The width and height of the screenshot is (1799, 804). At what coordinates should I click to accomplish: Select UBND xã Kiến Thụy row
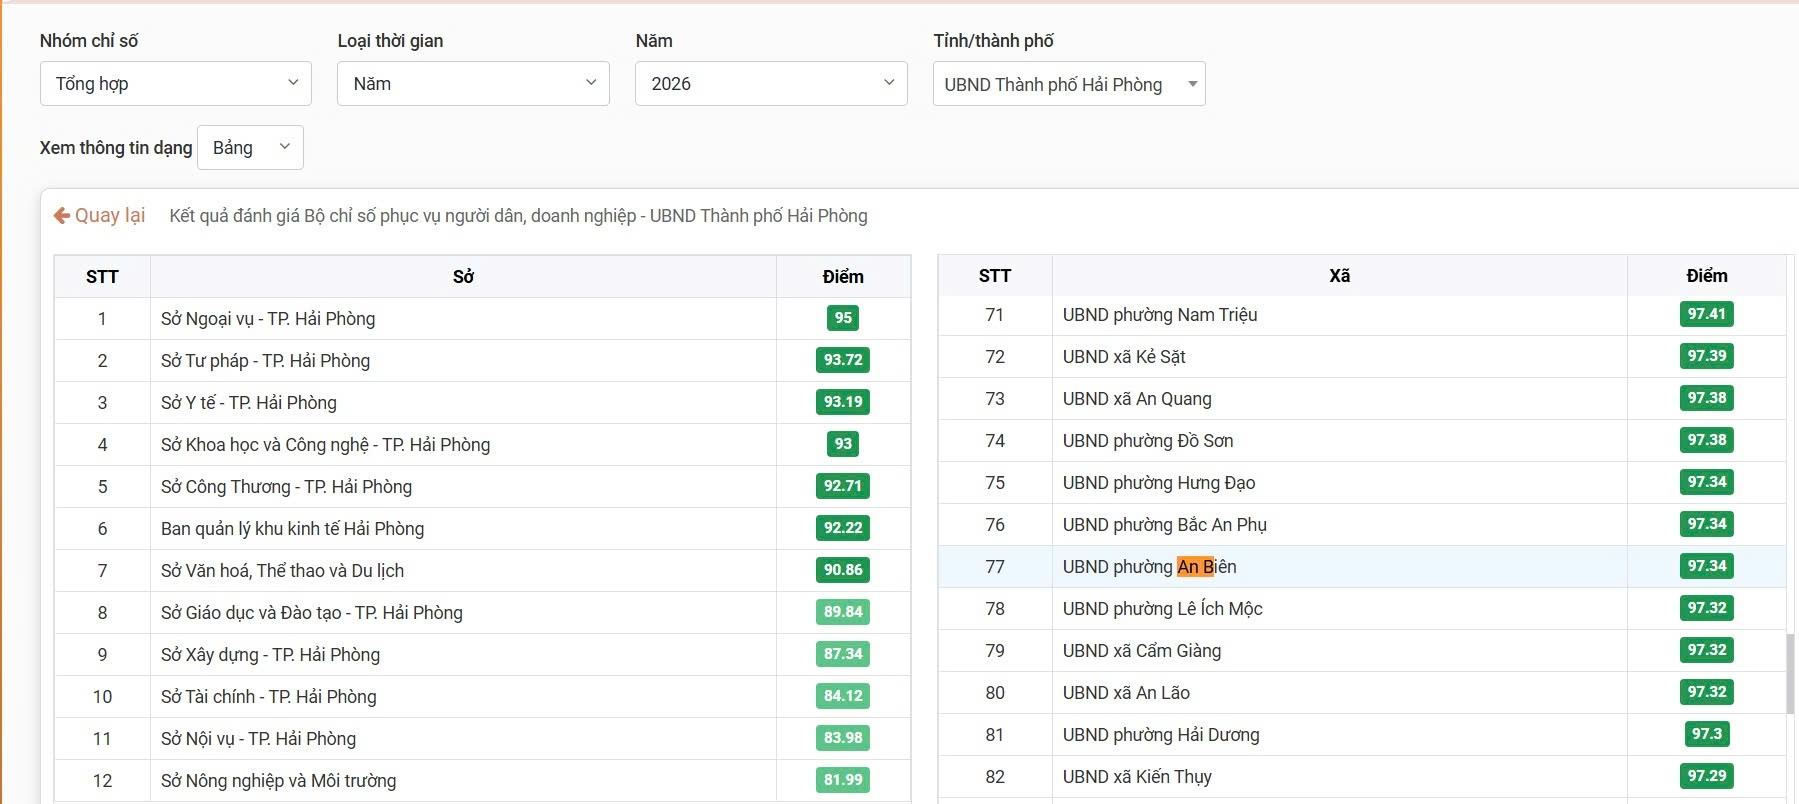click(x=1362, y=776)
